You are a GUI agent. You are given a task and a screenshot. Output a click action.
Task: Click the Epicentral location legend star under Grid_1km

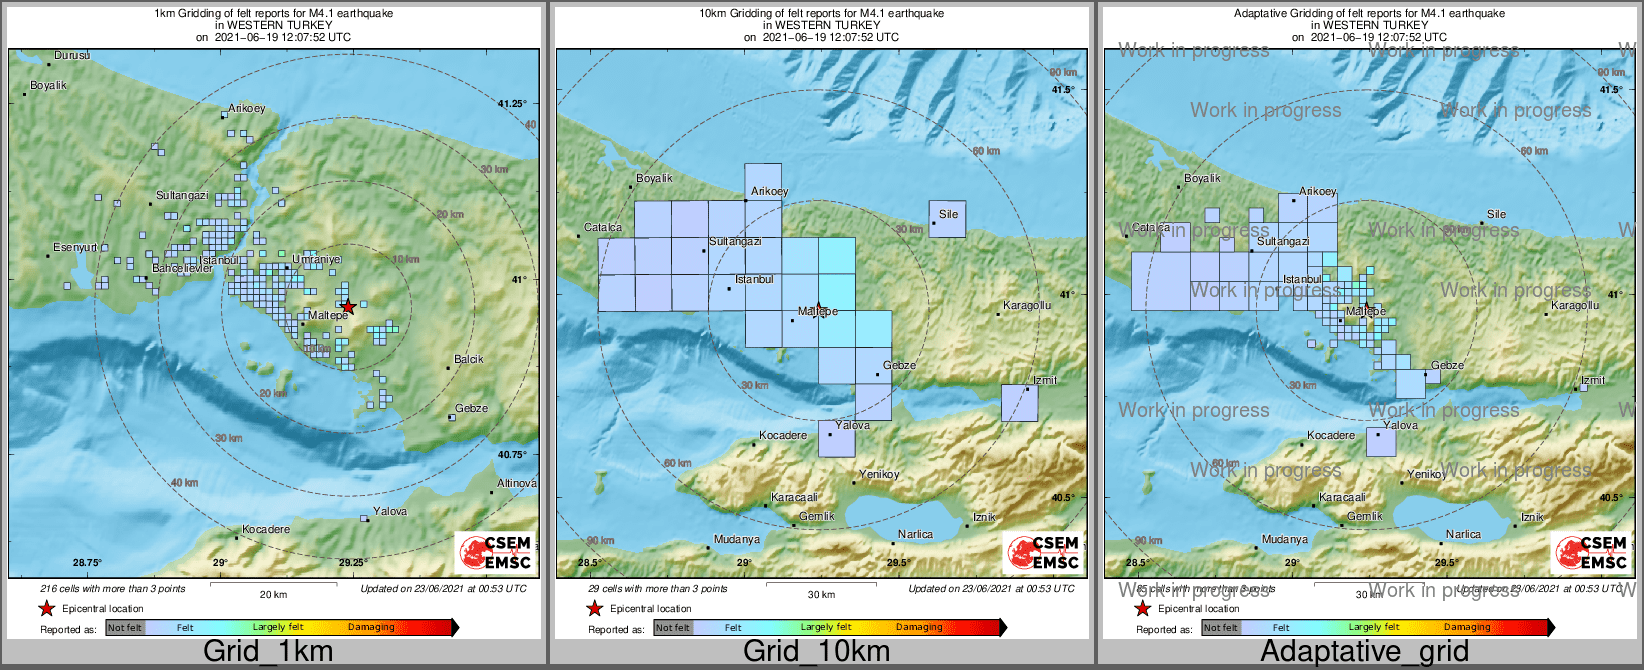point(46,608)
